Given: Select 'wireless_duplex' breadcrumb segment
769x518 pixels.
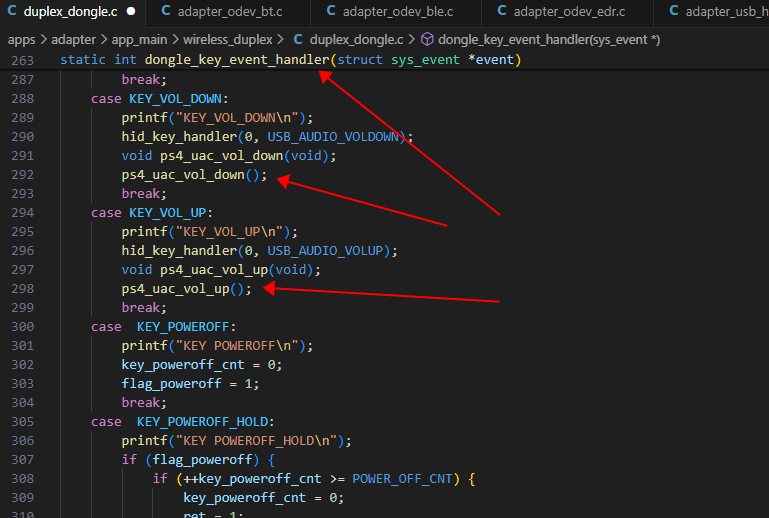Looking at the screenshot, I should pos(228,40).
